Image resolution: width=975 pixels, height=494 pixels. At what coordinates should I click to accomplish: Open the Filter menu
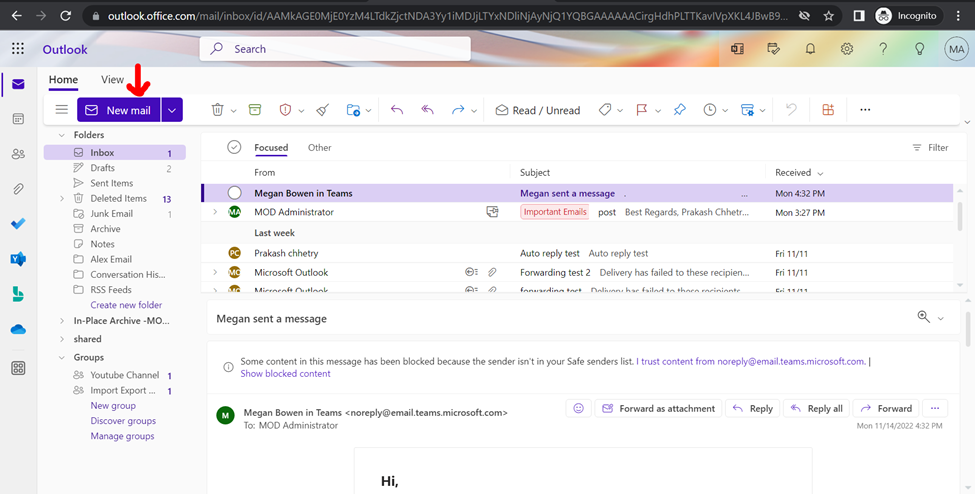tap(930, 147)
